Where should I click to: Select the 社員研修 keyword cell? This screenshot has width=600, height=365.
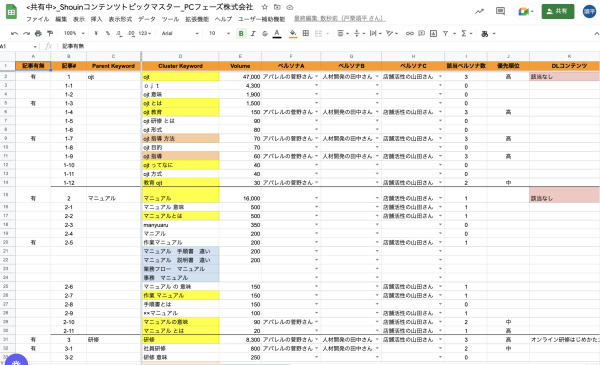click(x=180, y=349)
